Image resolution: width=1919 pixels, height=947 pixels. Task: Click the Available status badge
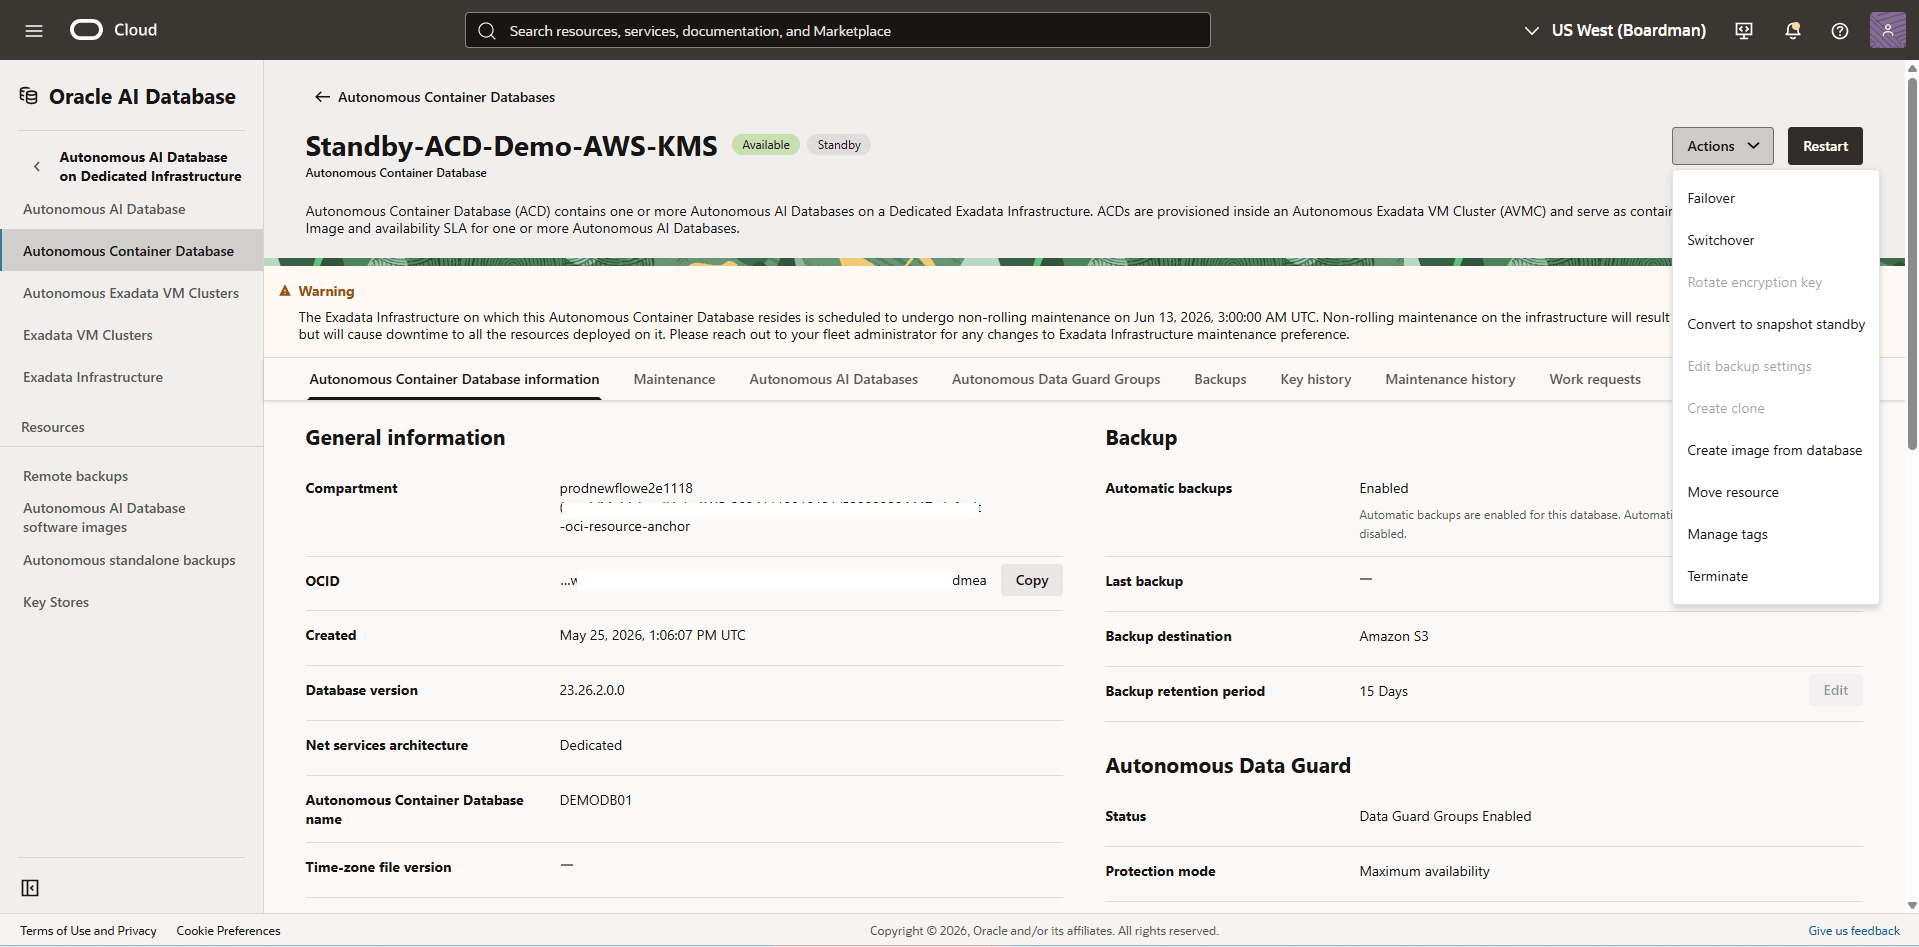pyautogui.click(x=766, y=145)
